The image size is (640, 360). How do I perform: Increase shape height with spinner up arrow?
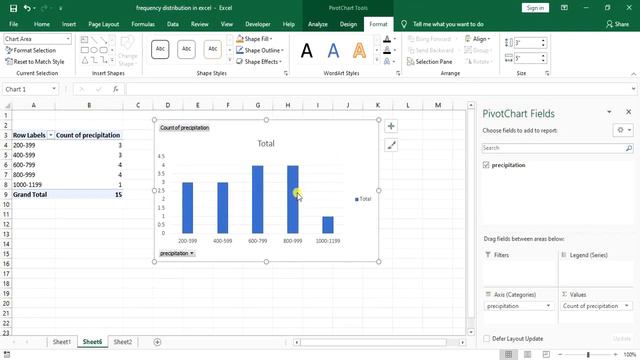click(543, 40)
